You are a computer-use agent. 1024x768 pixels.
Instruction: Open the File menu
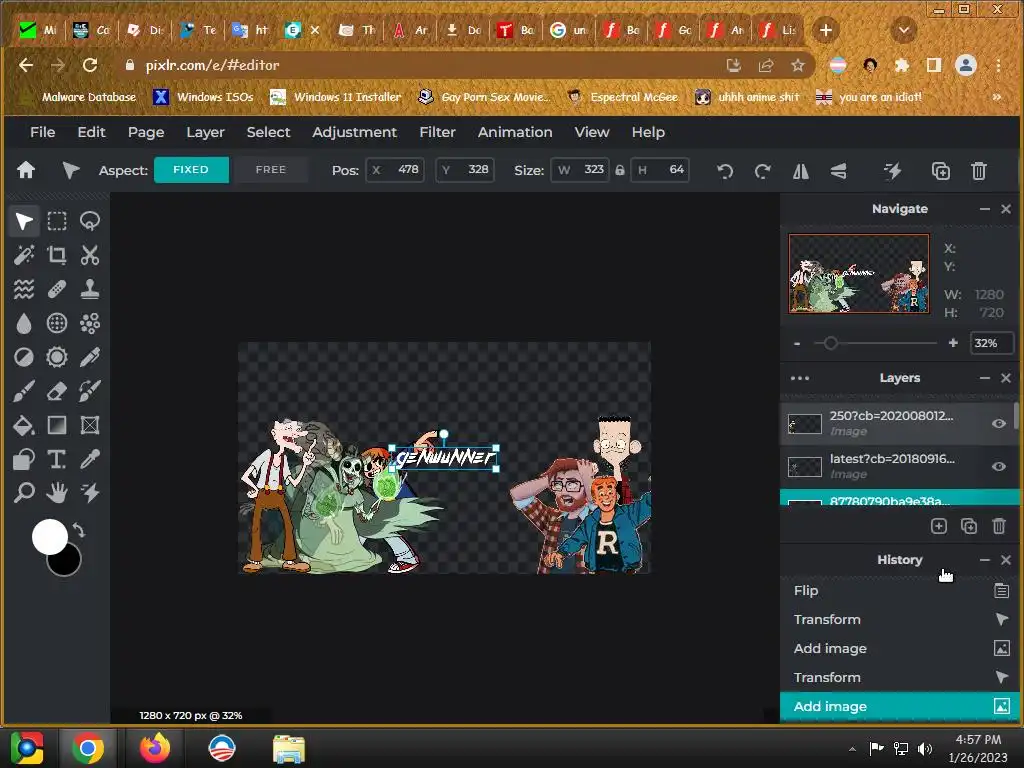click(42, 132)
